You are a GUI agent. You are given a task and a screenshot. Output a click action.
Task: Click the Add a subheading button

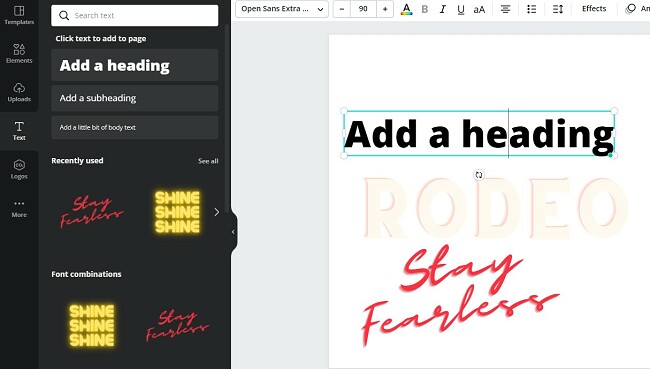[135, 98]
